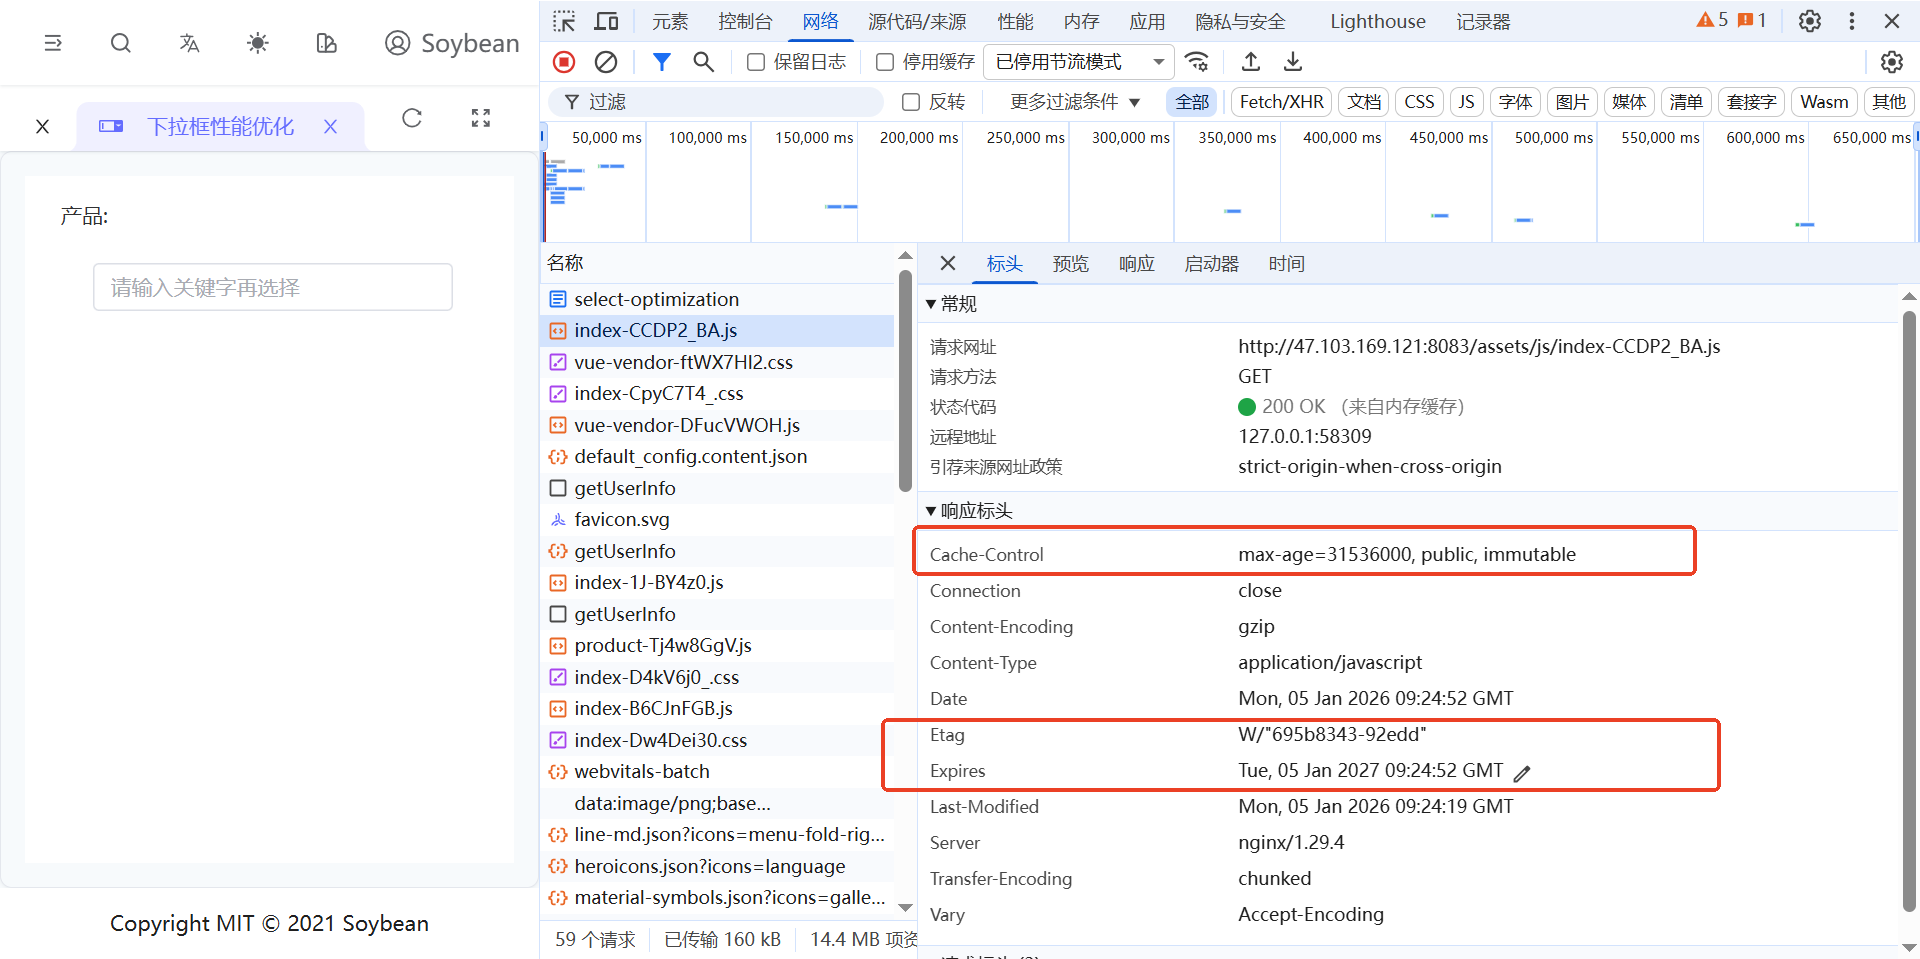The height and width of the screenshot is (959, 1920).
Task: Enable the 保留日志 checkbox
Action: [x=756, y=62]
